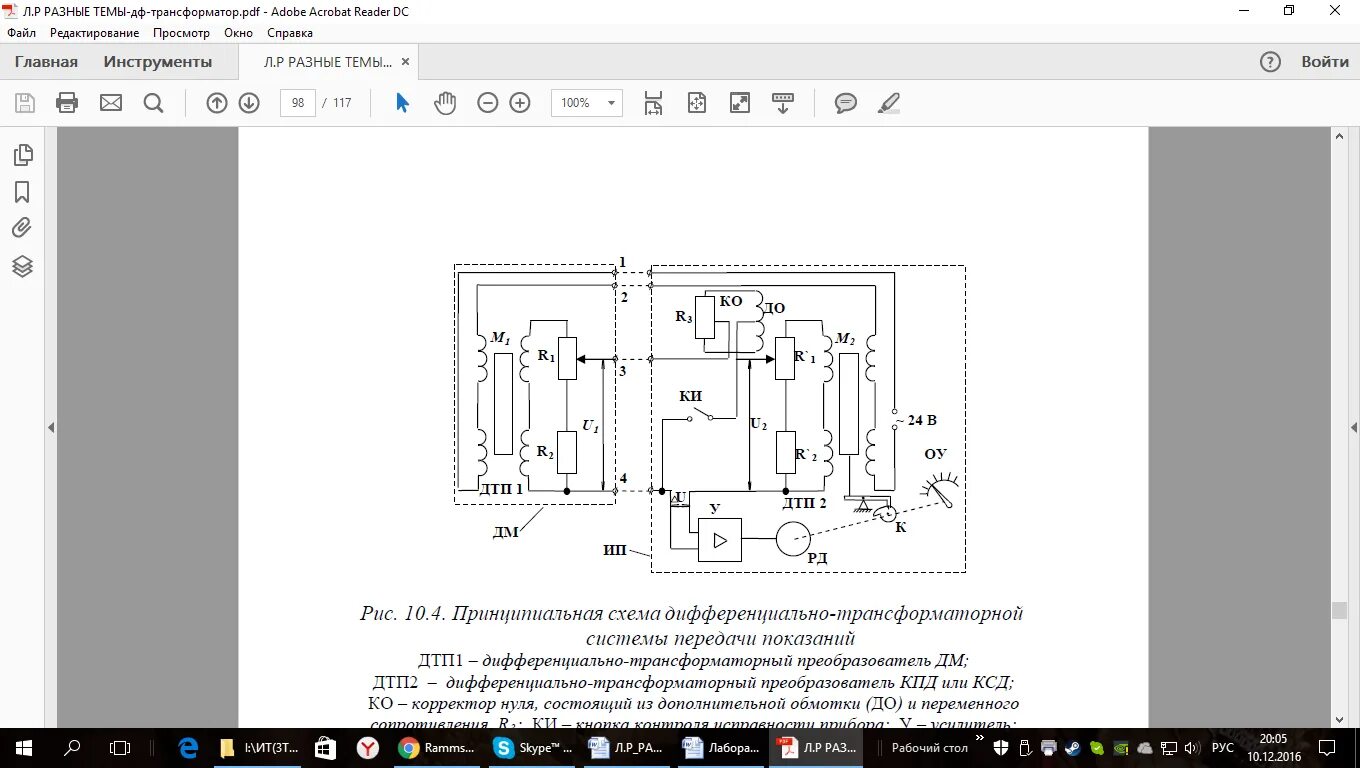Click the vertical scrollbar thumb
Image resolution: width=1360 pixels, height=768 pixels.
coord(1339,611)
